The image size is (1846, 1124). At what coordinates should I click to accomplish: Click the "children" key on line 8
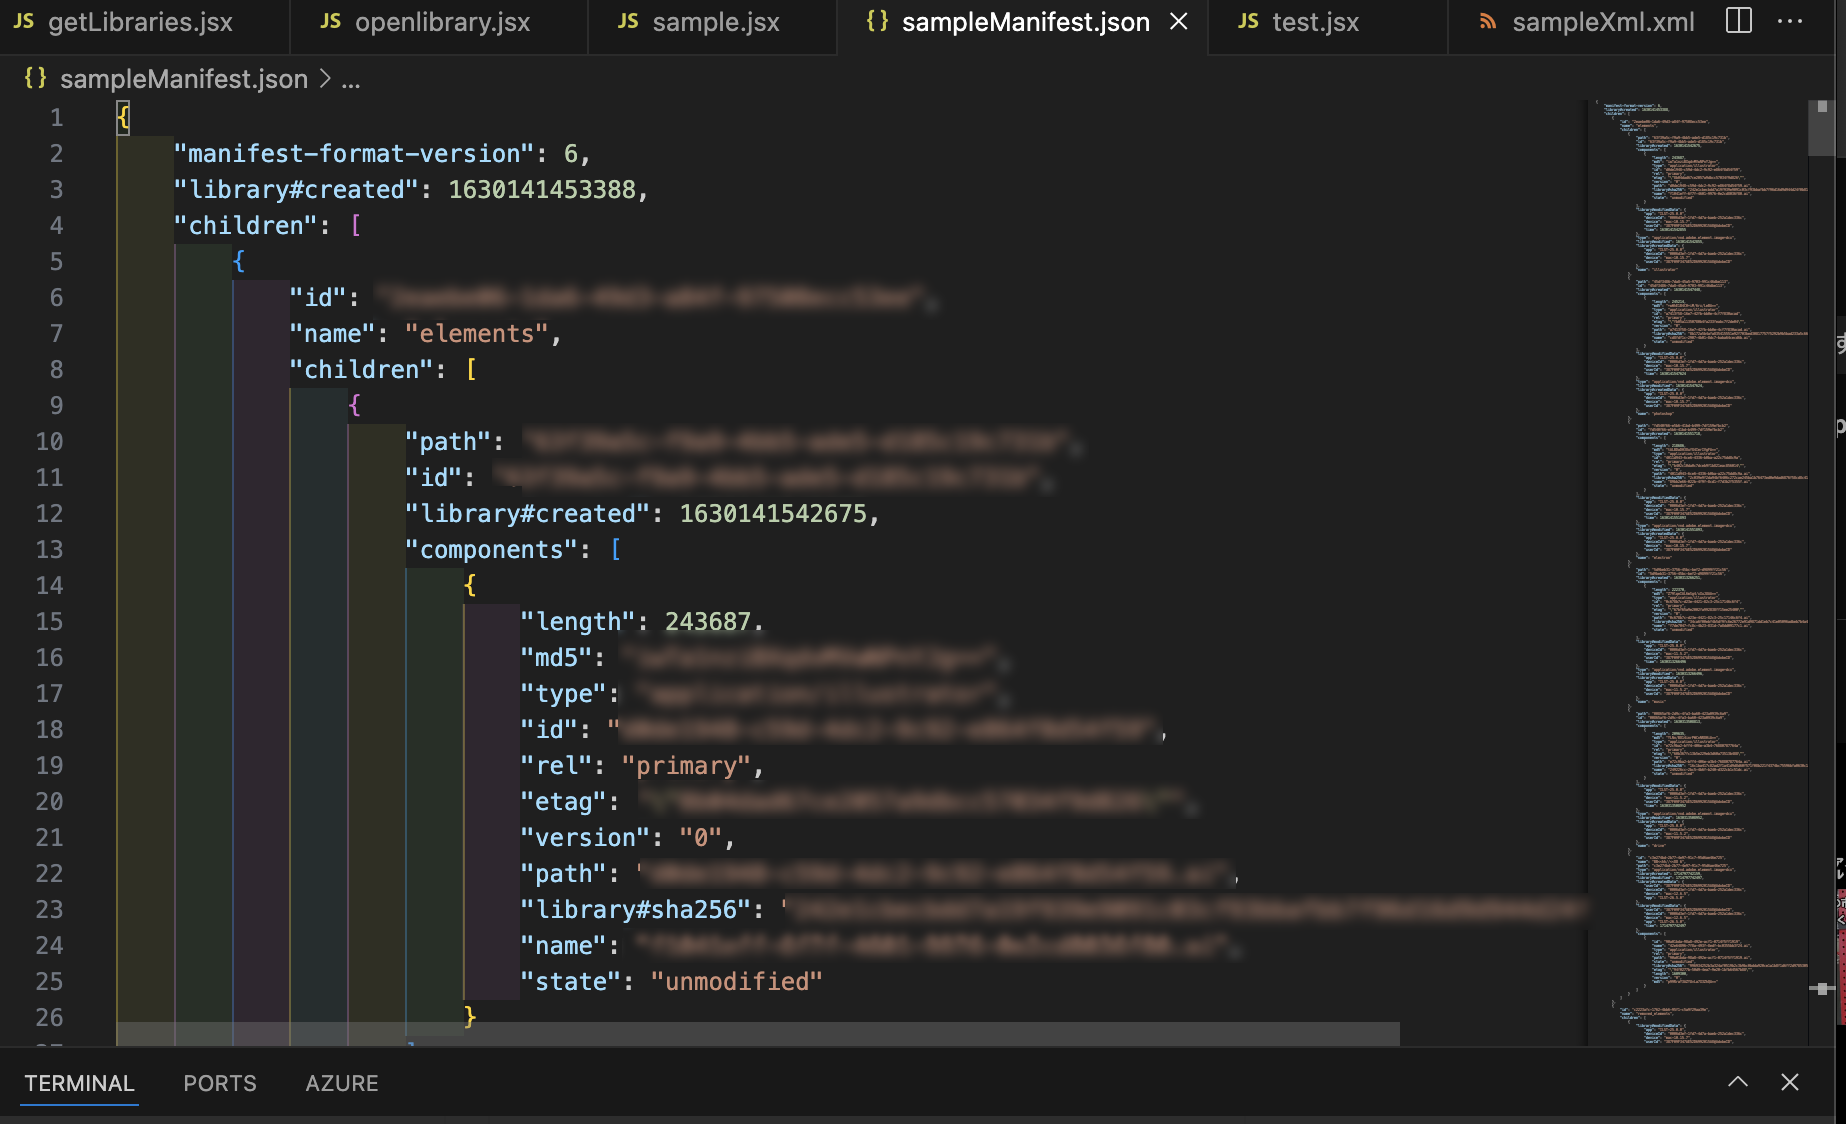pos(361,370)
